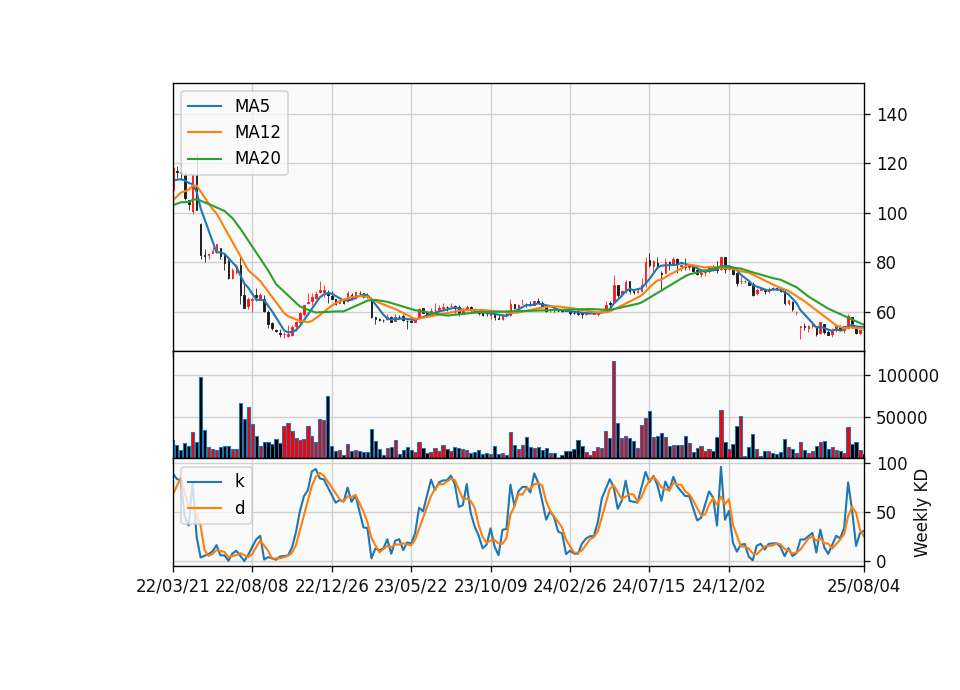Click the 22/12/26 date tick label
The image size is (960, 690).
(332, 586)
